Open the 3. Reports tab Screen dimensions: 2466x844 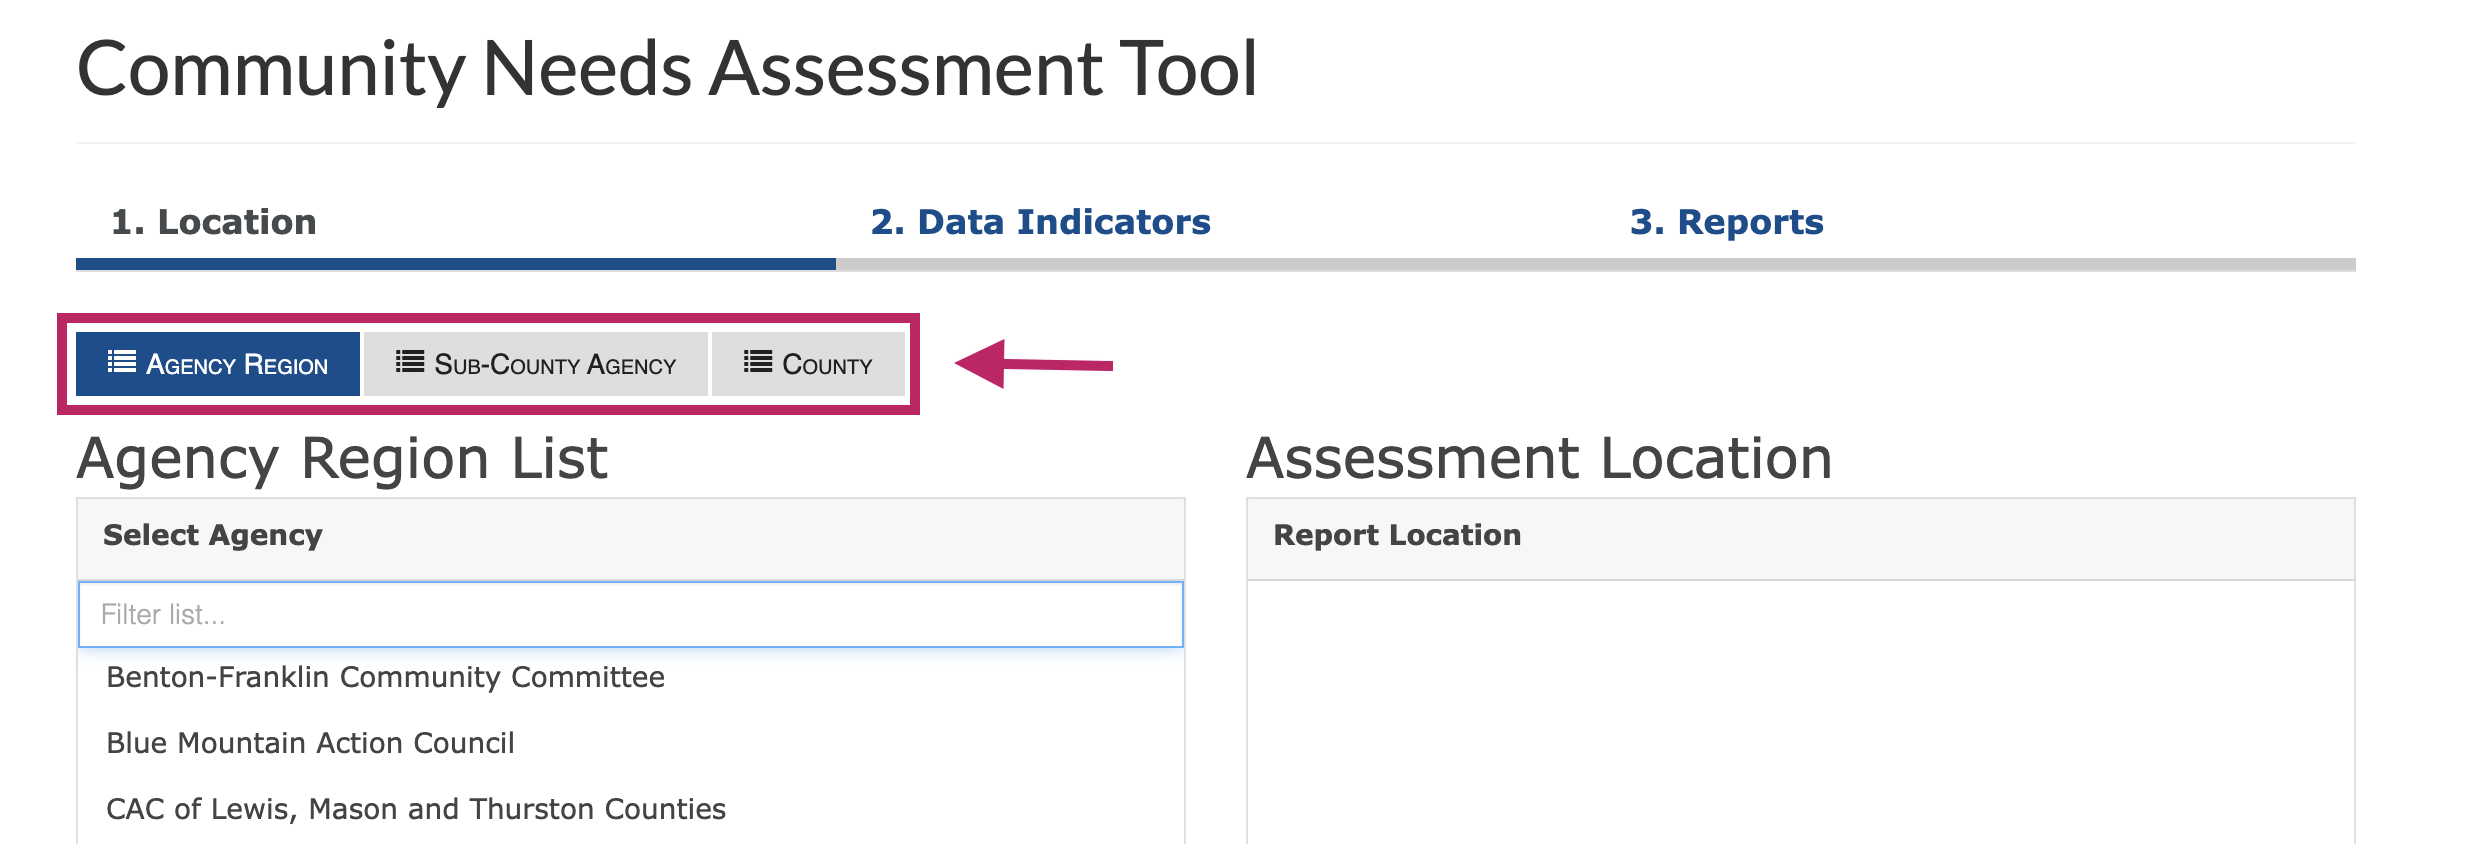pyautogui.click(x=1726, y=222)
